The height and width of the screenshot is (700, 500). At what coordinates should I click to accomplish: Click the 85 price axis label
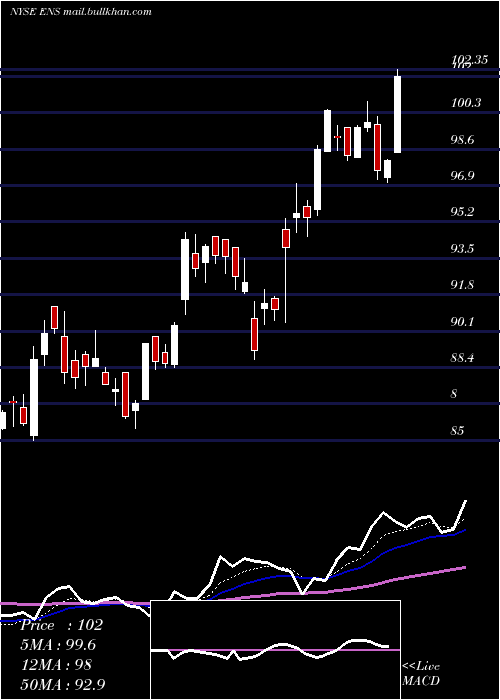coord(458,431)
